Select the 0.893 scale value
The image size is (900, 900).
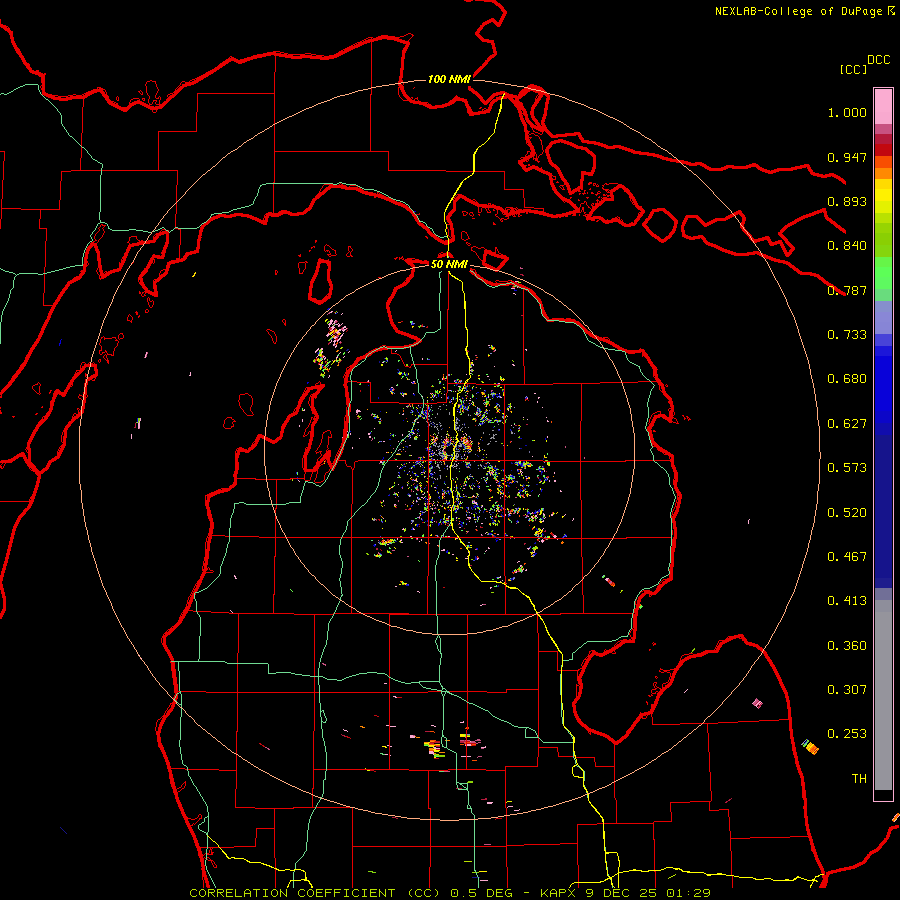pos(847,201)
